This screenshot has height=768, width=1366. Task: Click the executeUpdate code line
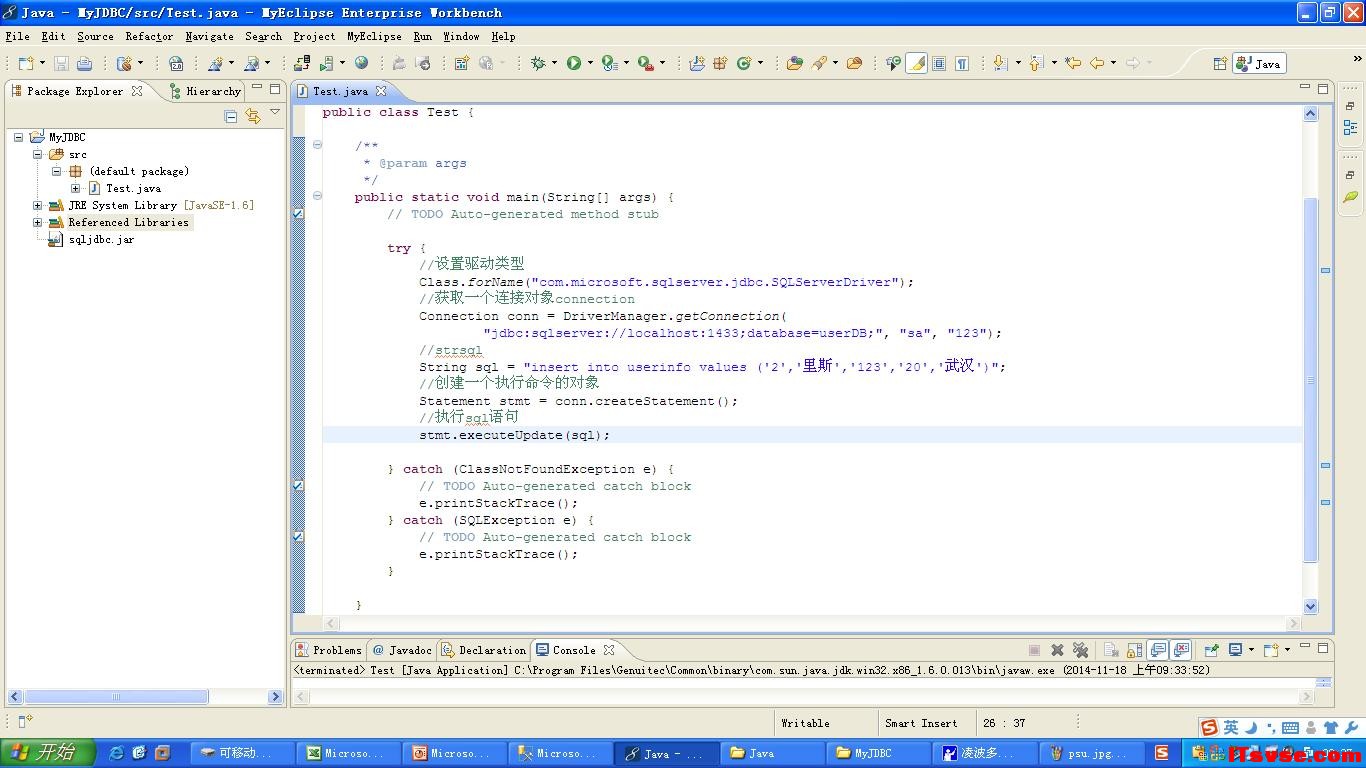pyautogui.click(x=514, y=435)
